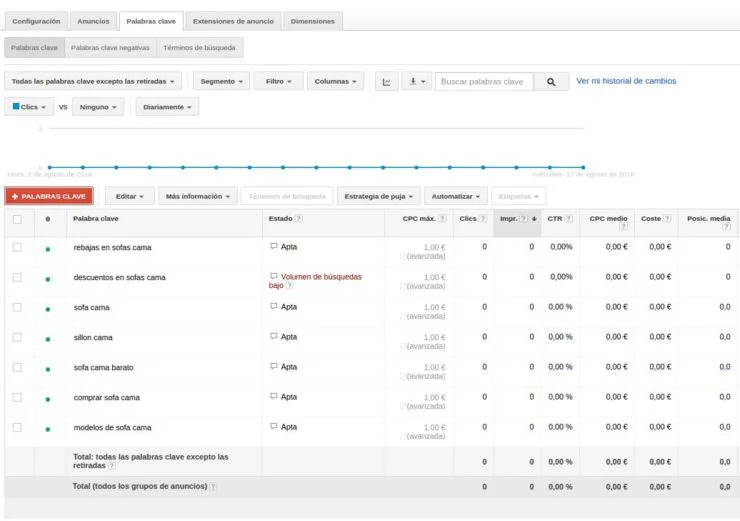Open the Segmento dropdown
The height and width of the screenshot is (521, 740).
221,81
